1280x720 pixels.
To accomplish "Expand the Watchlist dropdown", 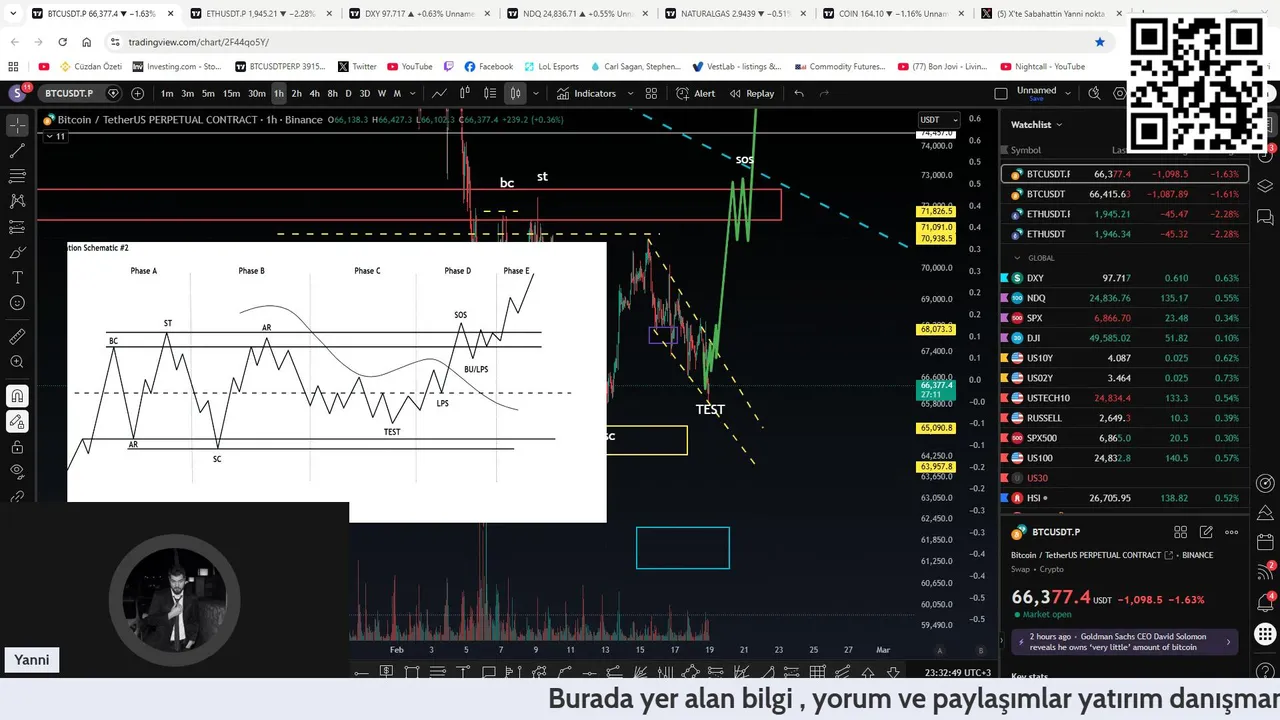I will (x=1036, y=125).
